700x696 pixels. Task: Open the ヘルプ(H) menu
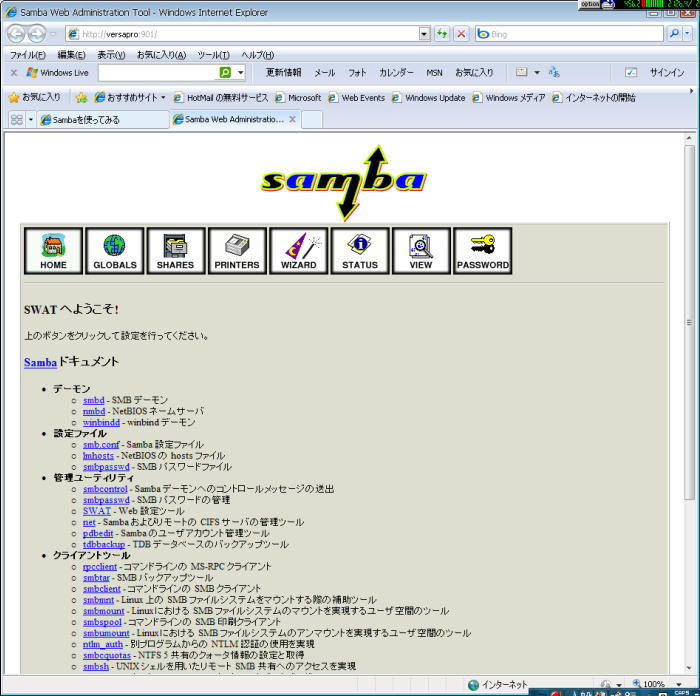258,55
